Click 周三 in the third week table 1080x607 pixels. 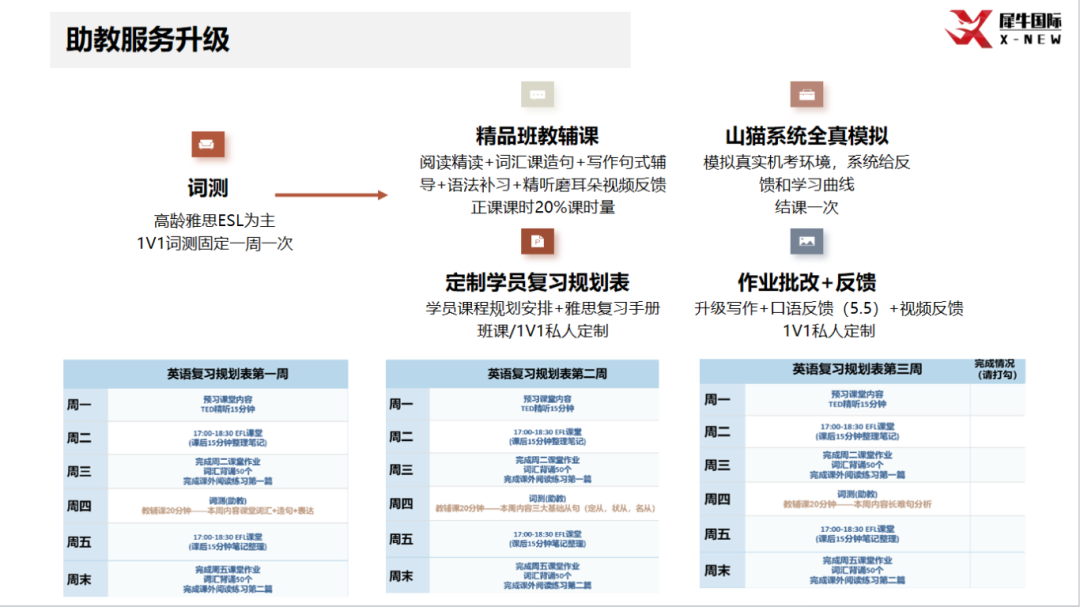[716, 465]
